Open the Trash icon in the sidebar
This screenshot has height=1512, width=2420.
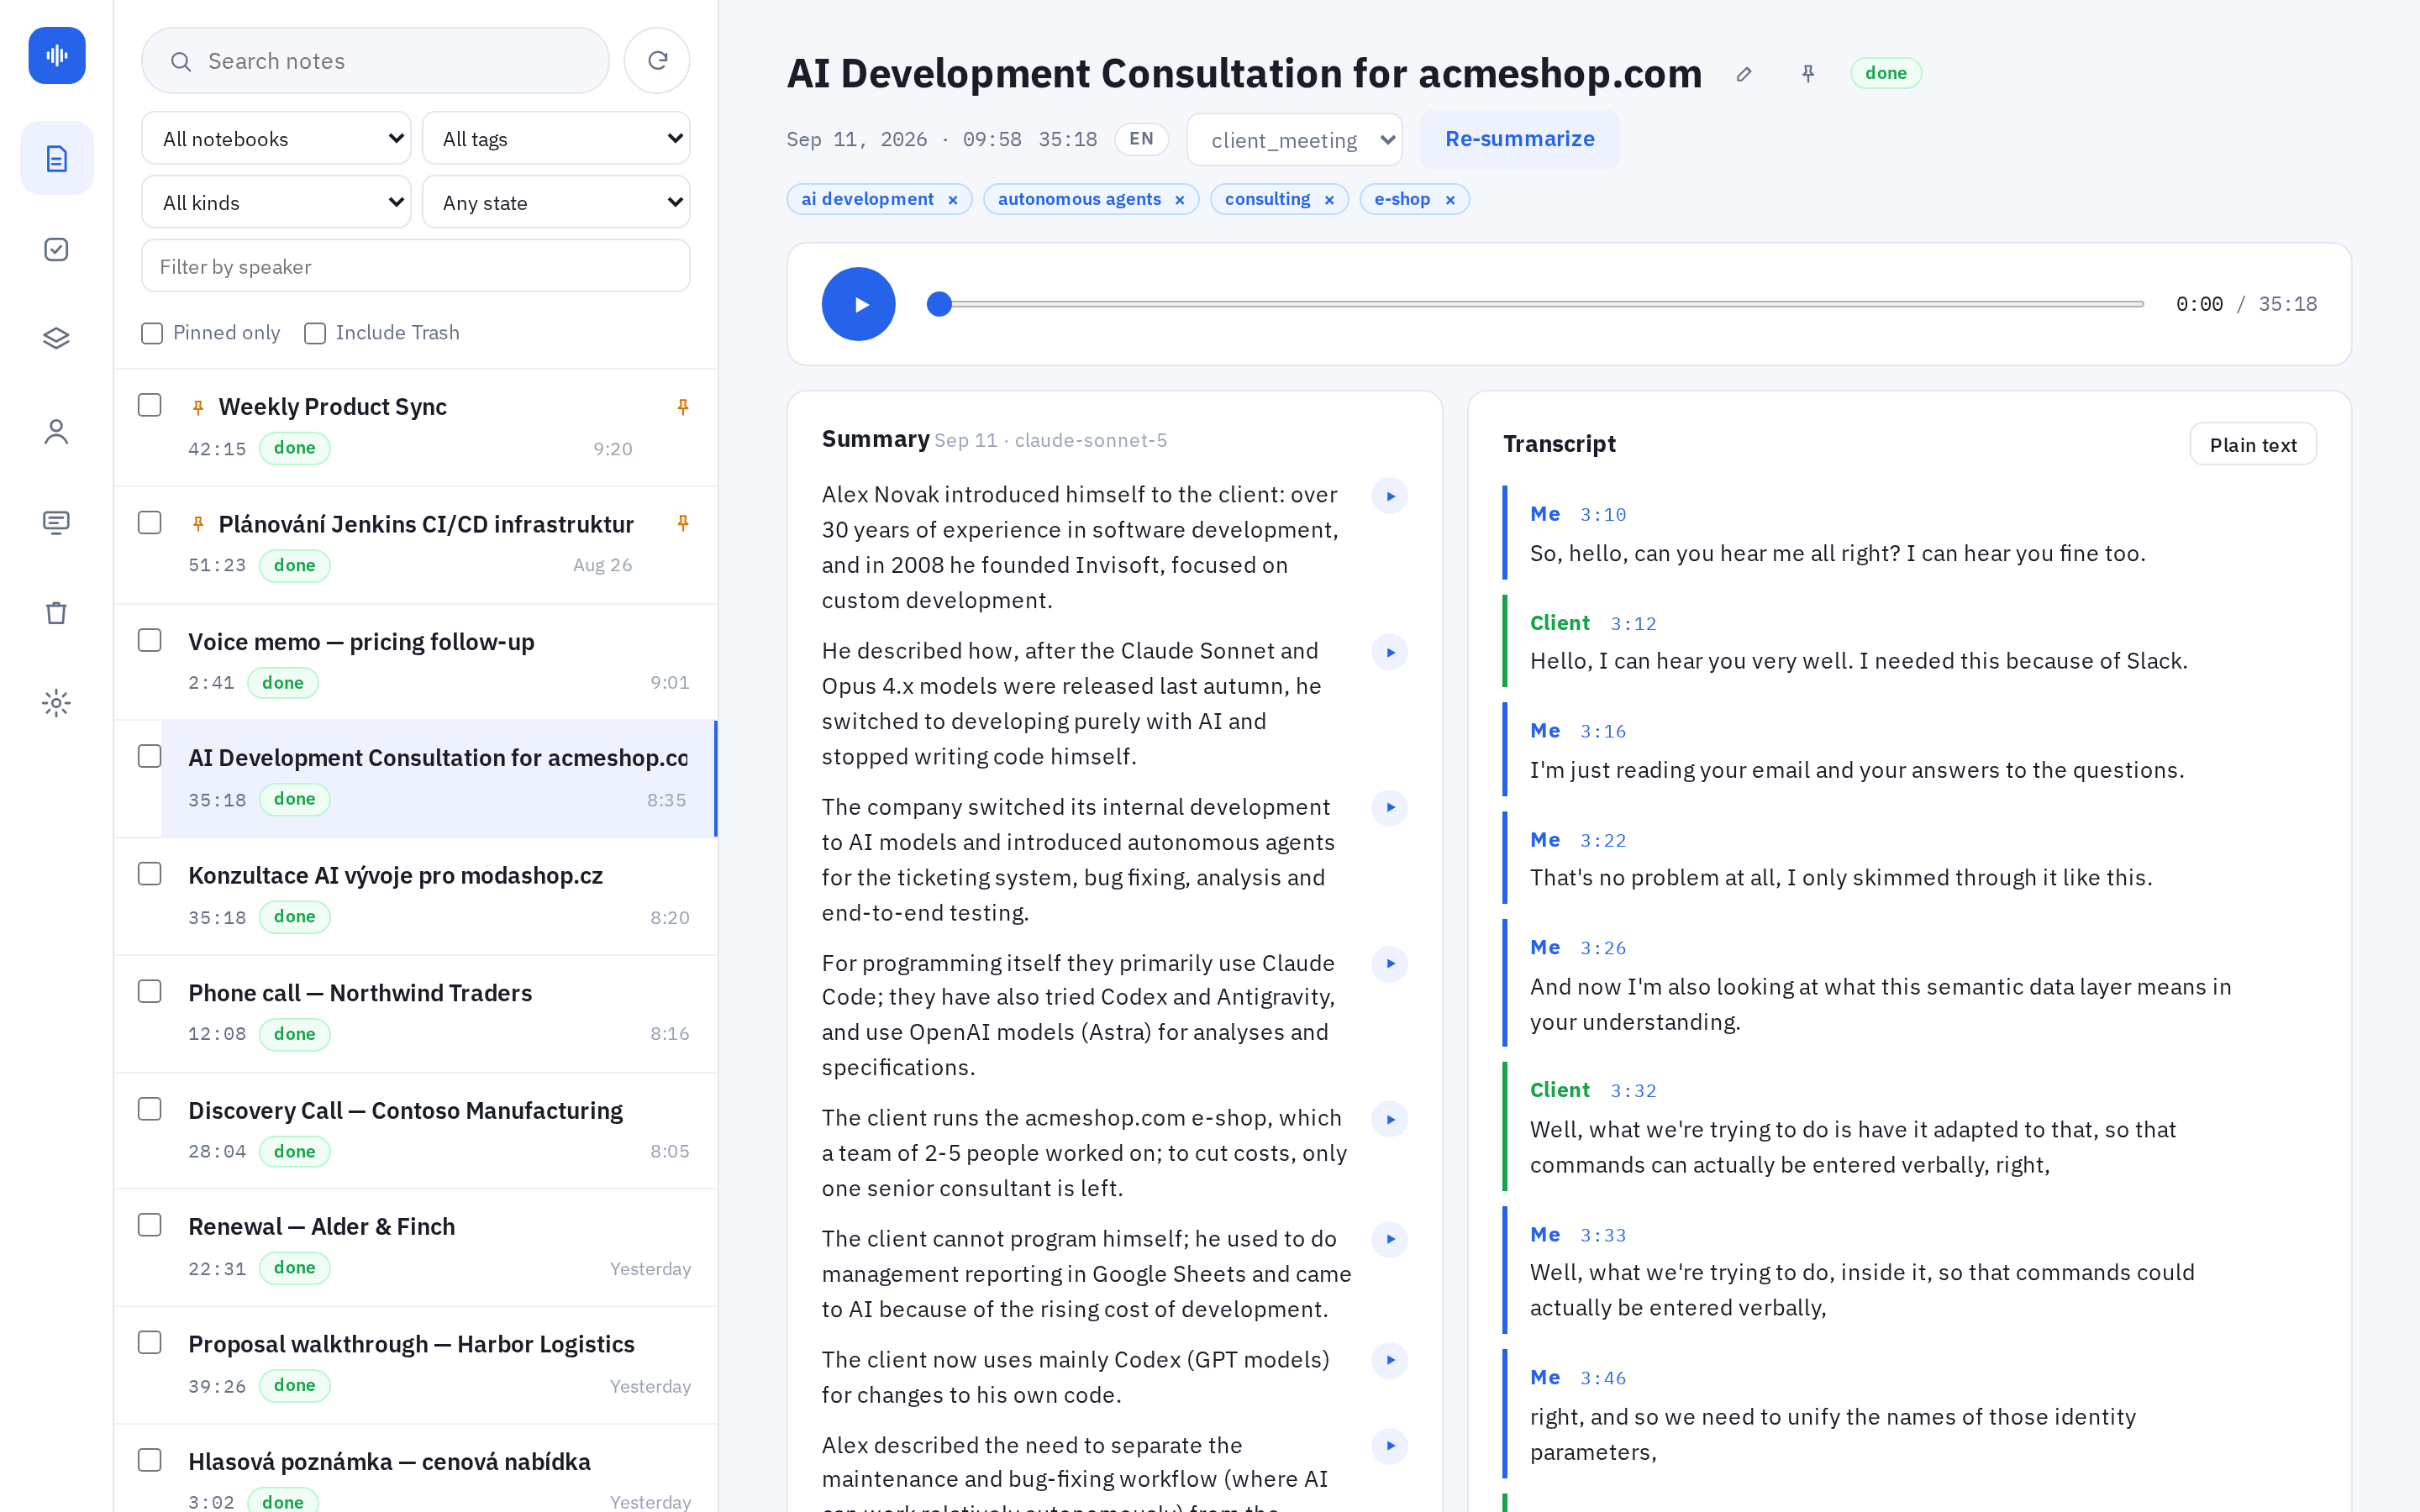pyautogui.click(x=57, y=612)
